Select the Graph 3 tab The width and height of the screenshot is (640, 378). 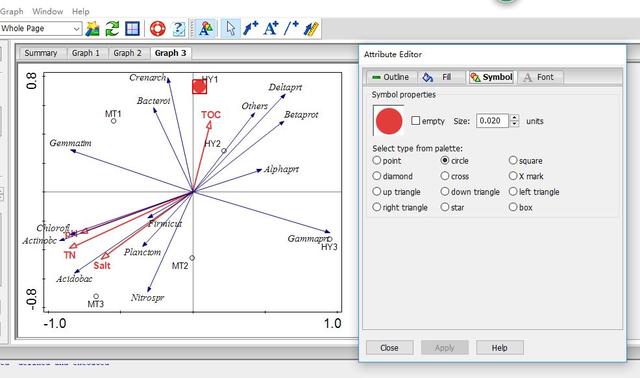(171, 53)
